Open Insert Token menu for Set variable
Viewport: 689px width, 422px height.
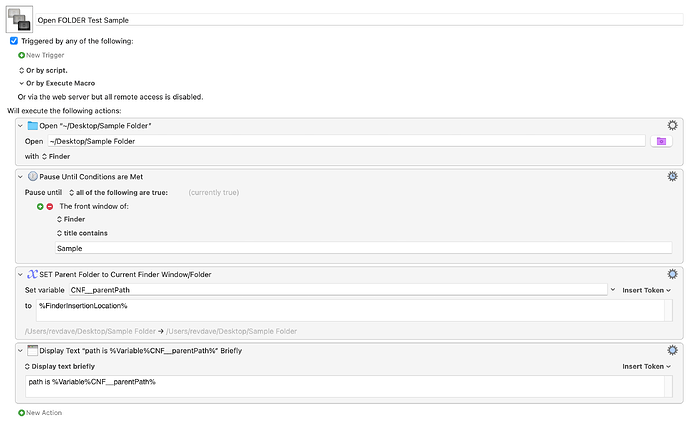(x=646, y=290)
